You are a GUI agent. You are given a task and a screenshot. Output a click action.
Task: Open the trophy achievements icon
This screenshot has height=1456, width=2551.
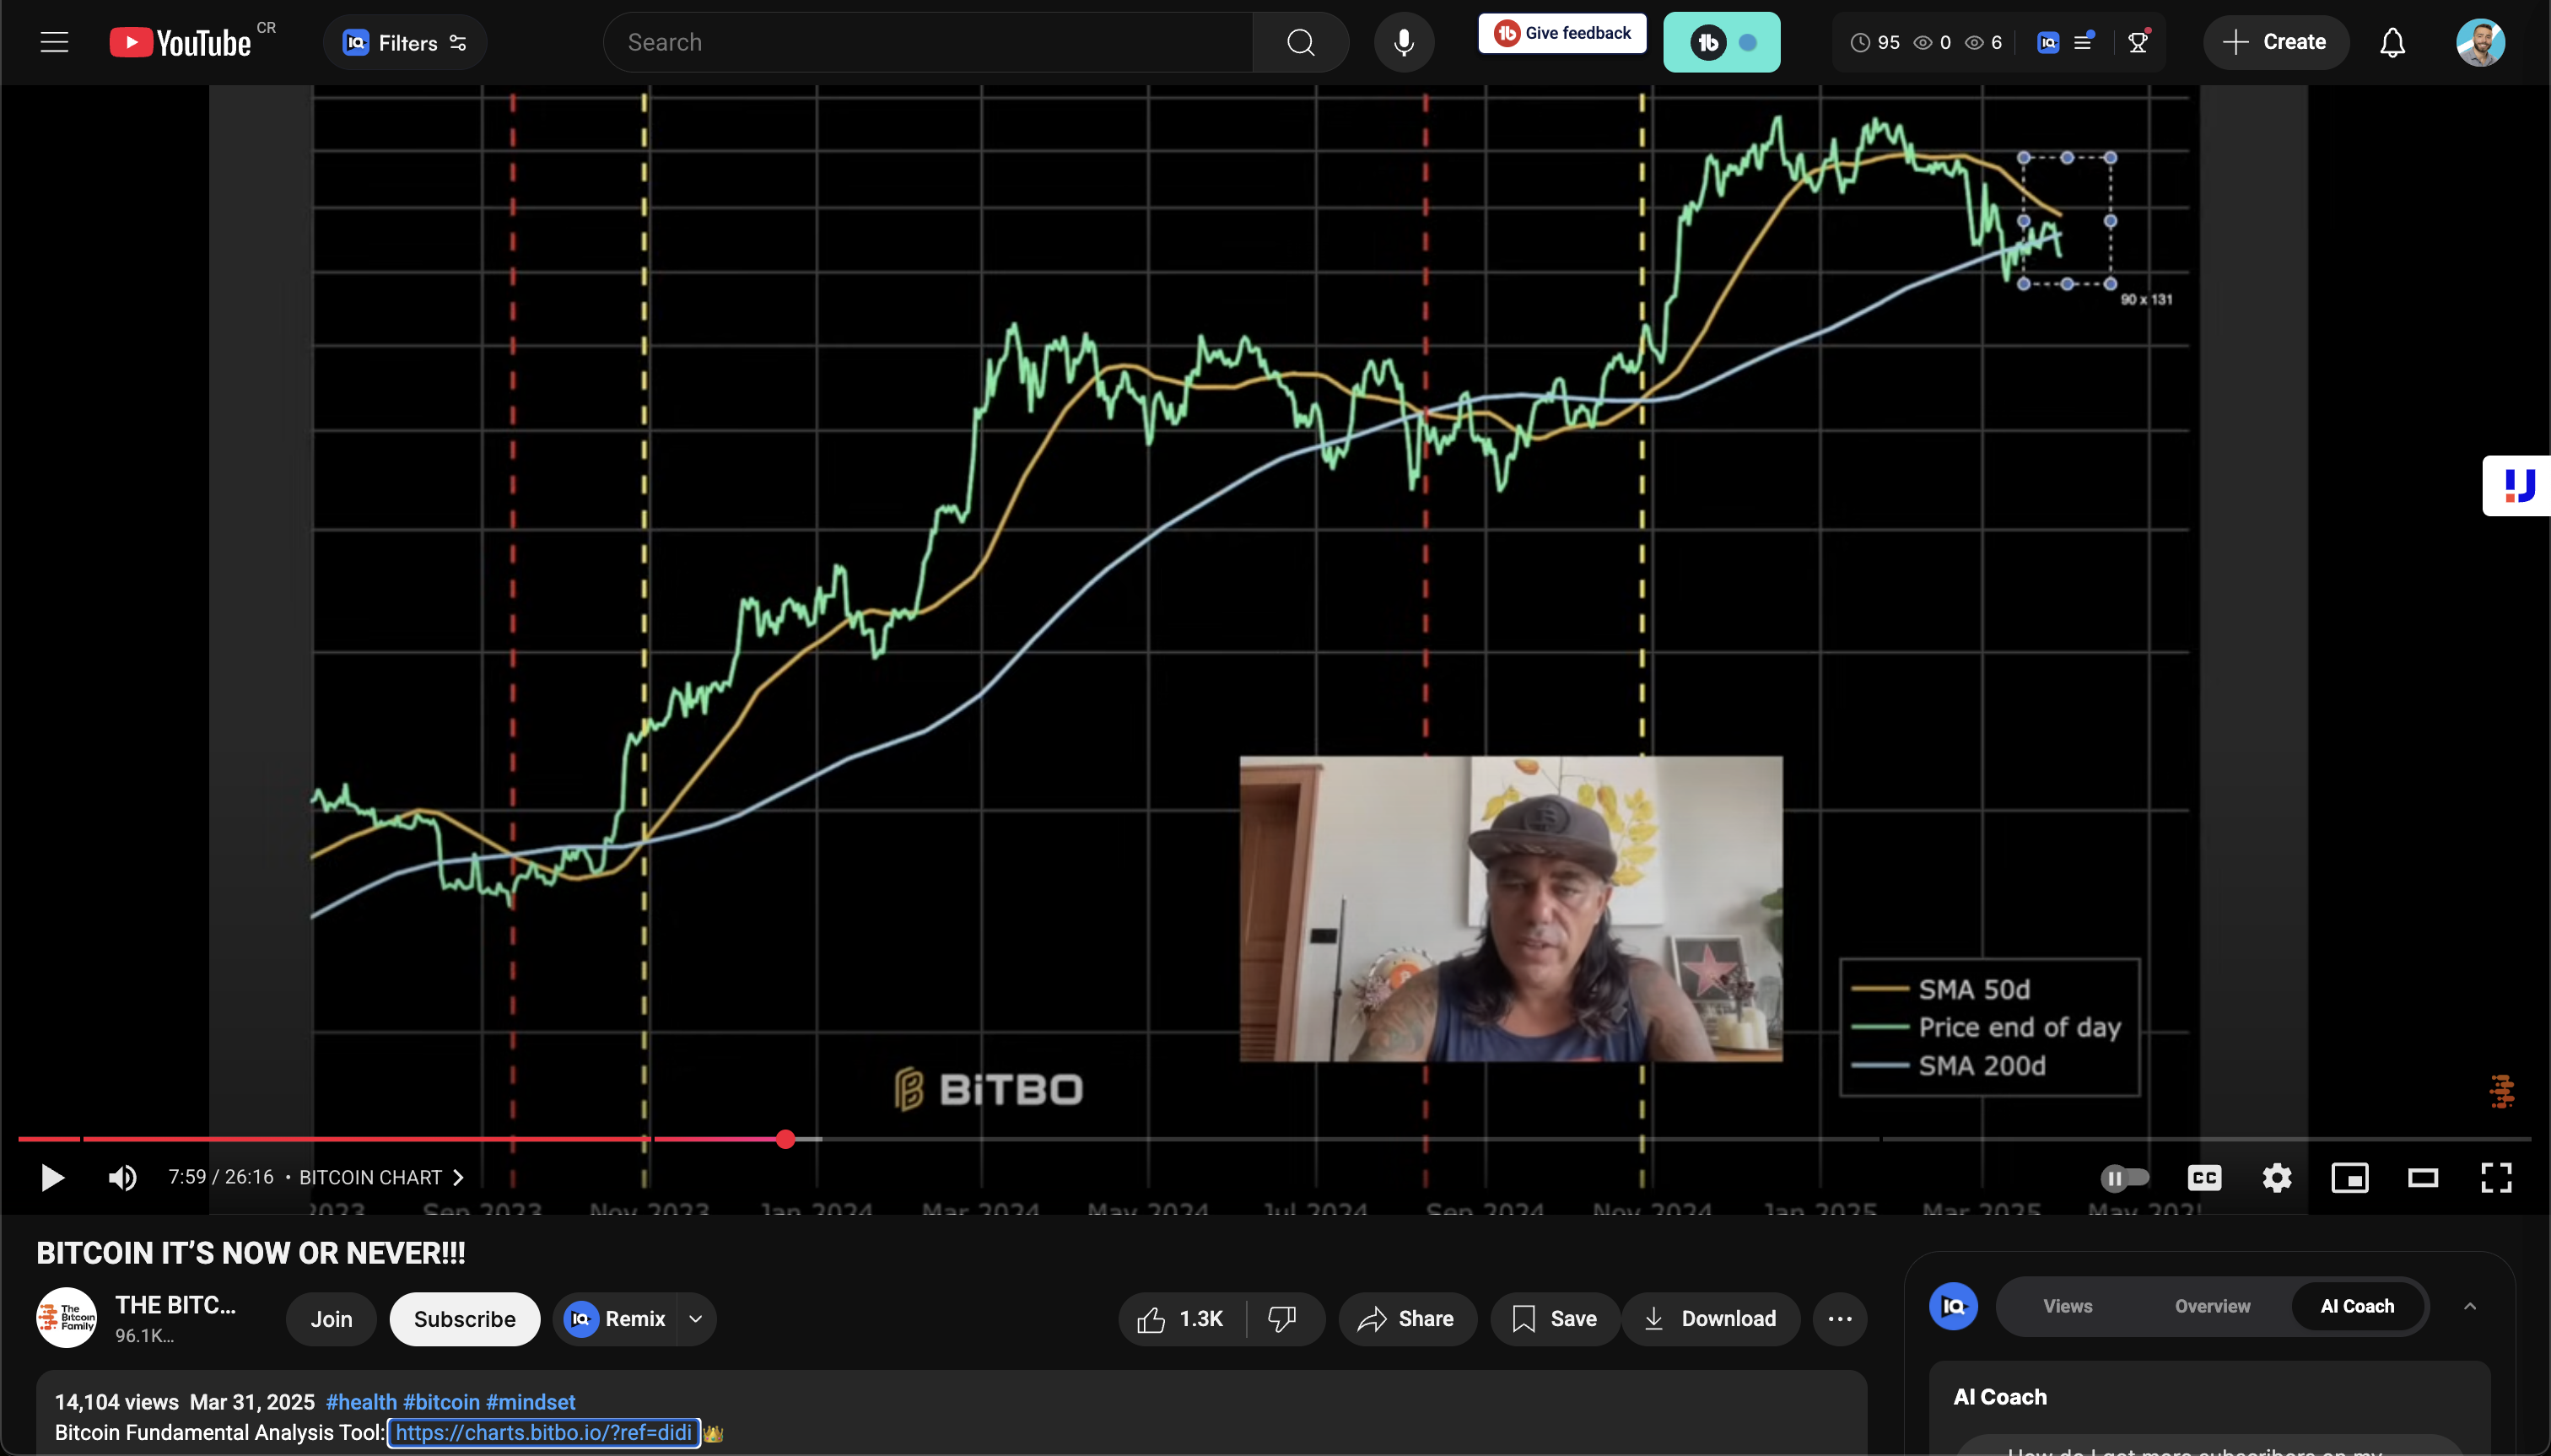pyautogui.click(x=2138, y=42)
